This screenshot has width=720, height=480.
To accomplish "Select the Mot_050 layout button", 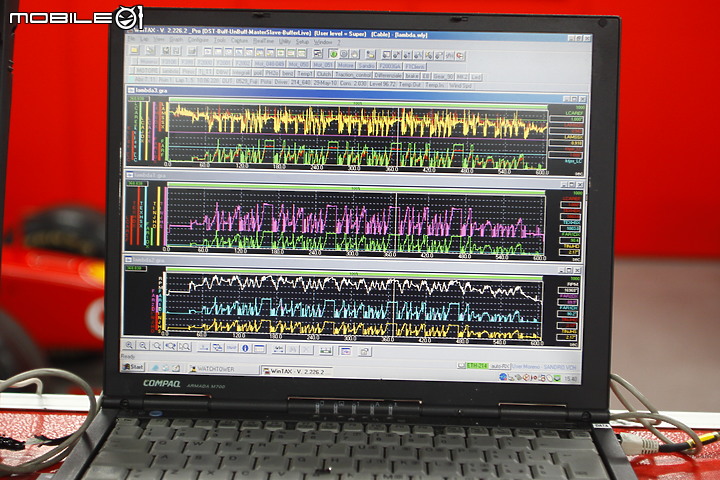I will (298, 64).
